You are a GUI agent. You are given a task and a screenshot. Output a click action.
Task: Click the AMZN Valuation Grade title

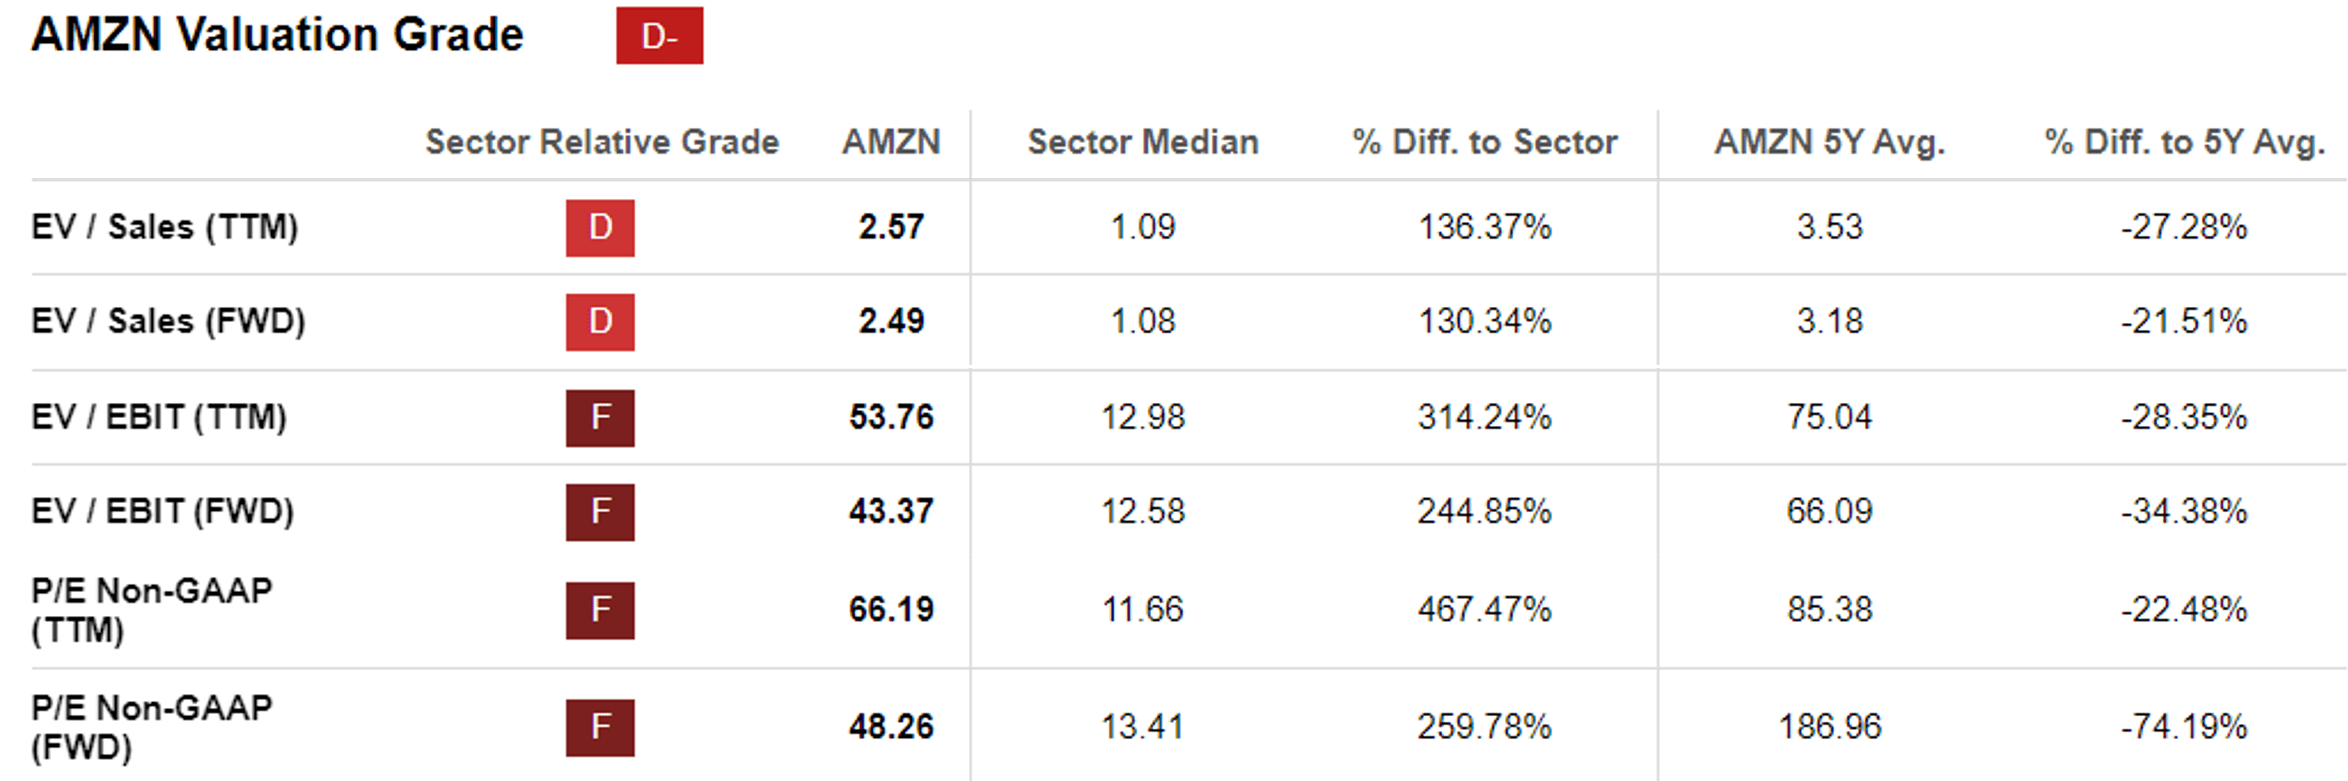pos(277,35)
